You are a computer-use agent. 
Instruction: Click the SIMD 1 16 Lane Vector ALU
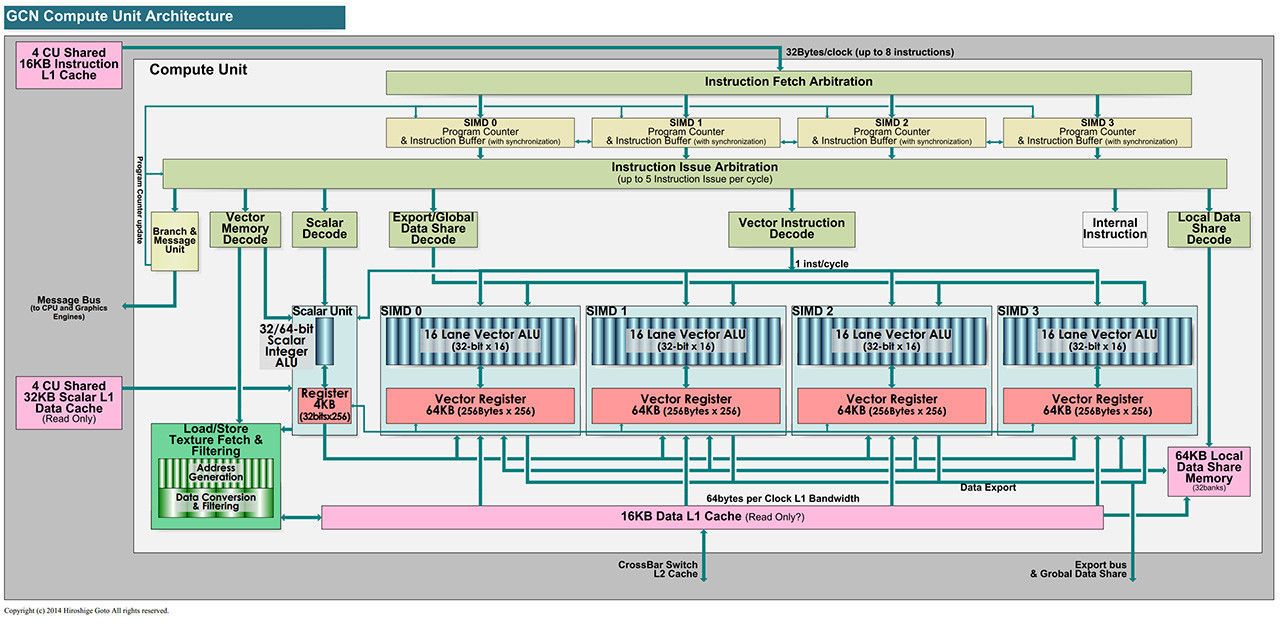(x=686, y=340)
